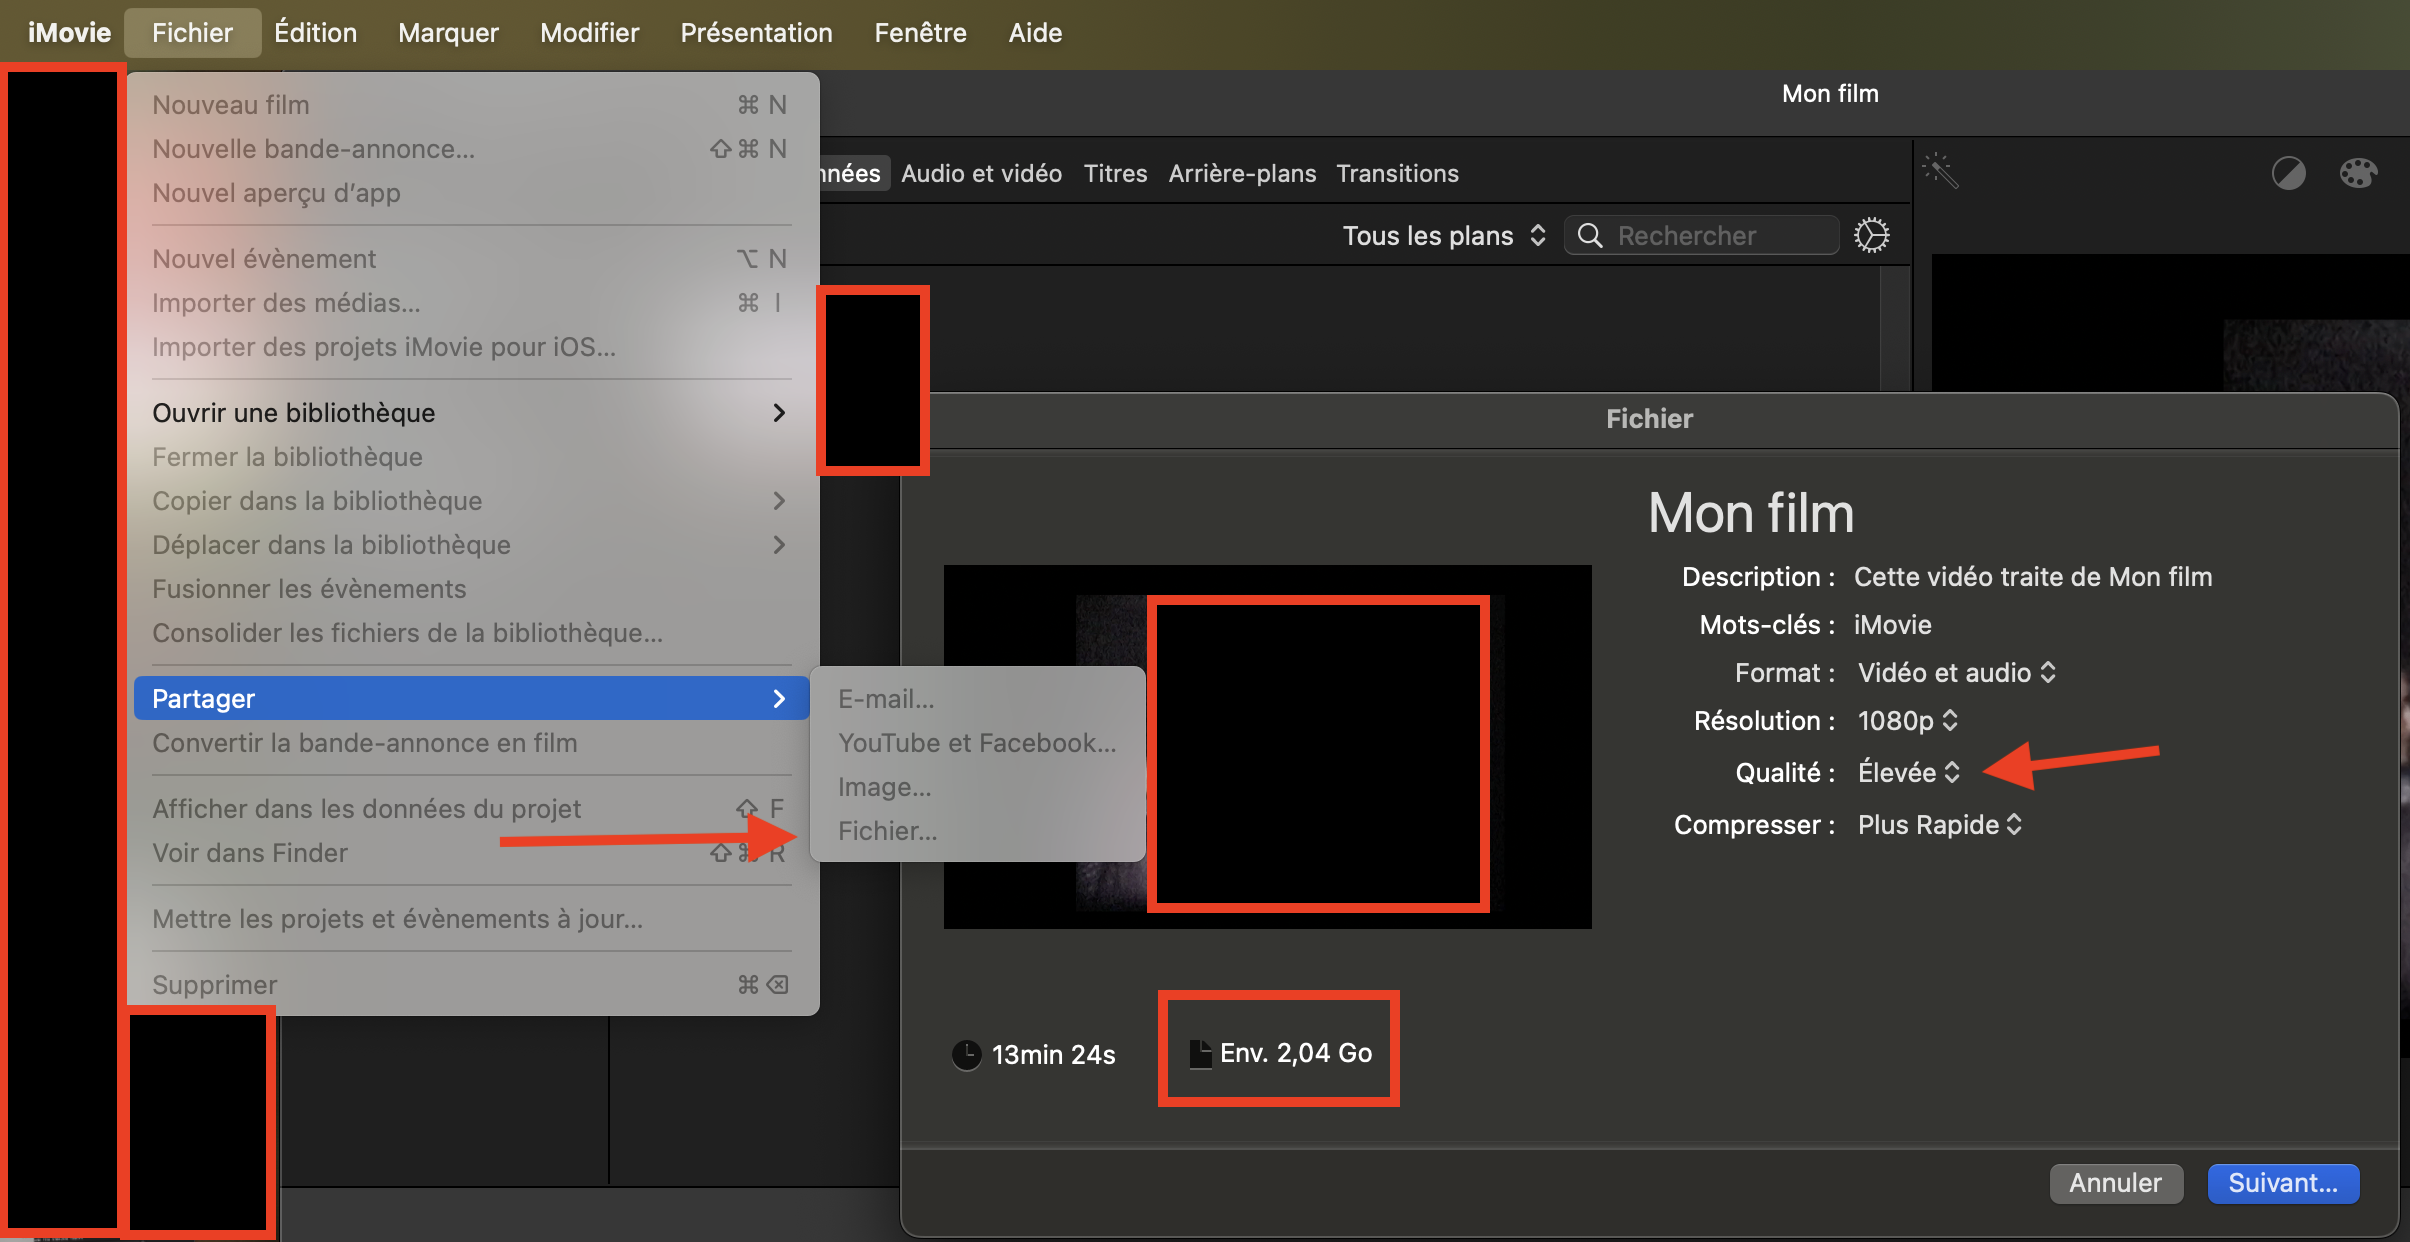Click the file size document icon
Viewport: 2410px width, 1242px height.
(1199, 1053)
